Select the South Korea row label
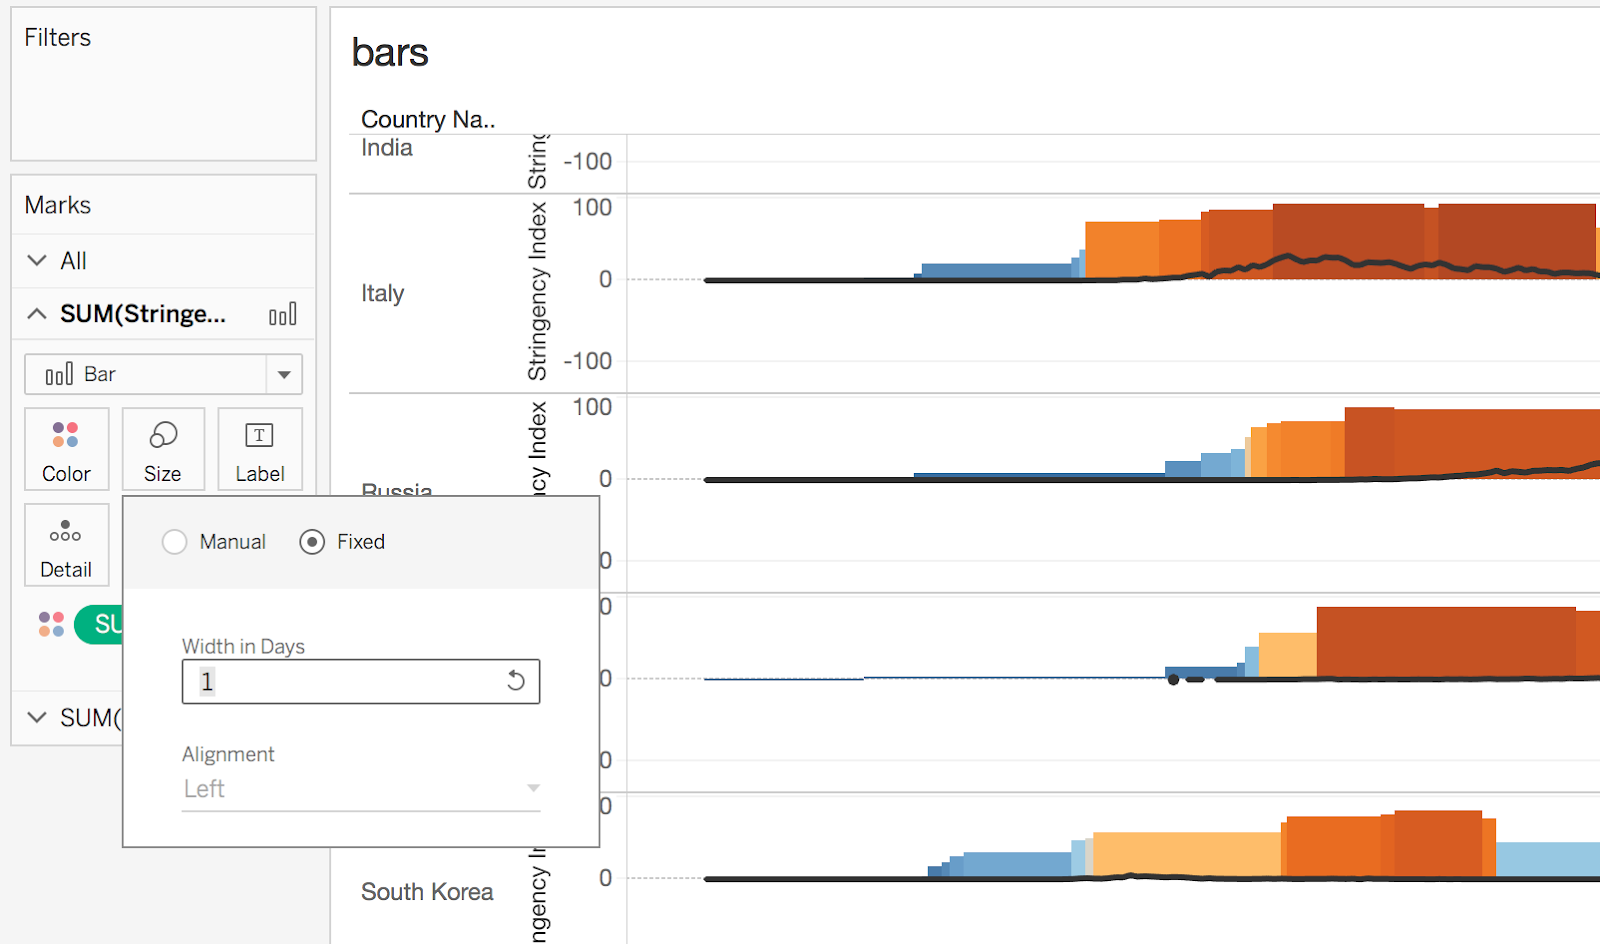 [x=427, y=892]
